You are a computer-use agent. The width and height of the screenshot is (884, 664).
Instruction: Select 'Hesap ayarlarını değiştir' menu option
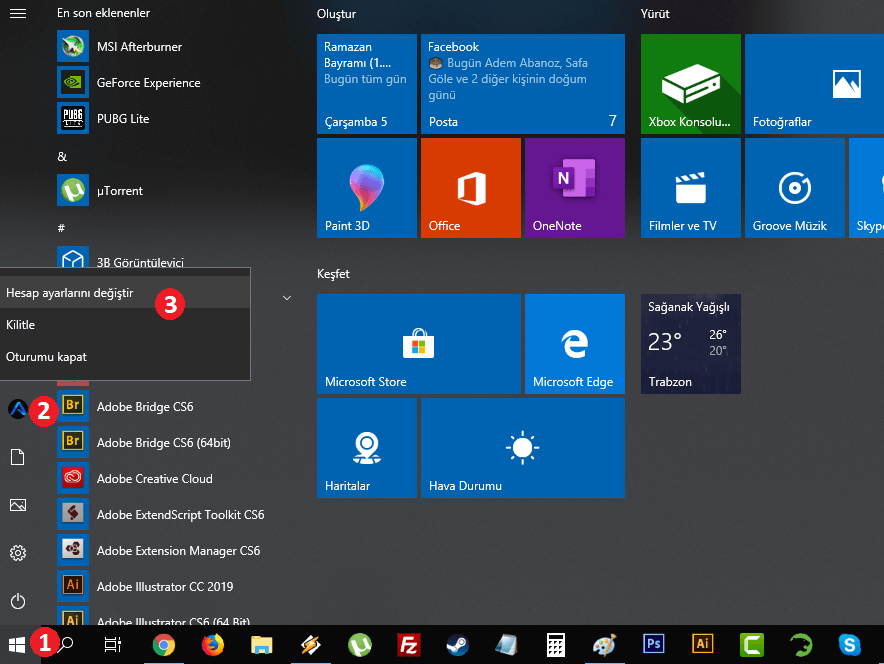(70, 293)
